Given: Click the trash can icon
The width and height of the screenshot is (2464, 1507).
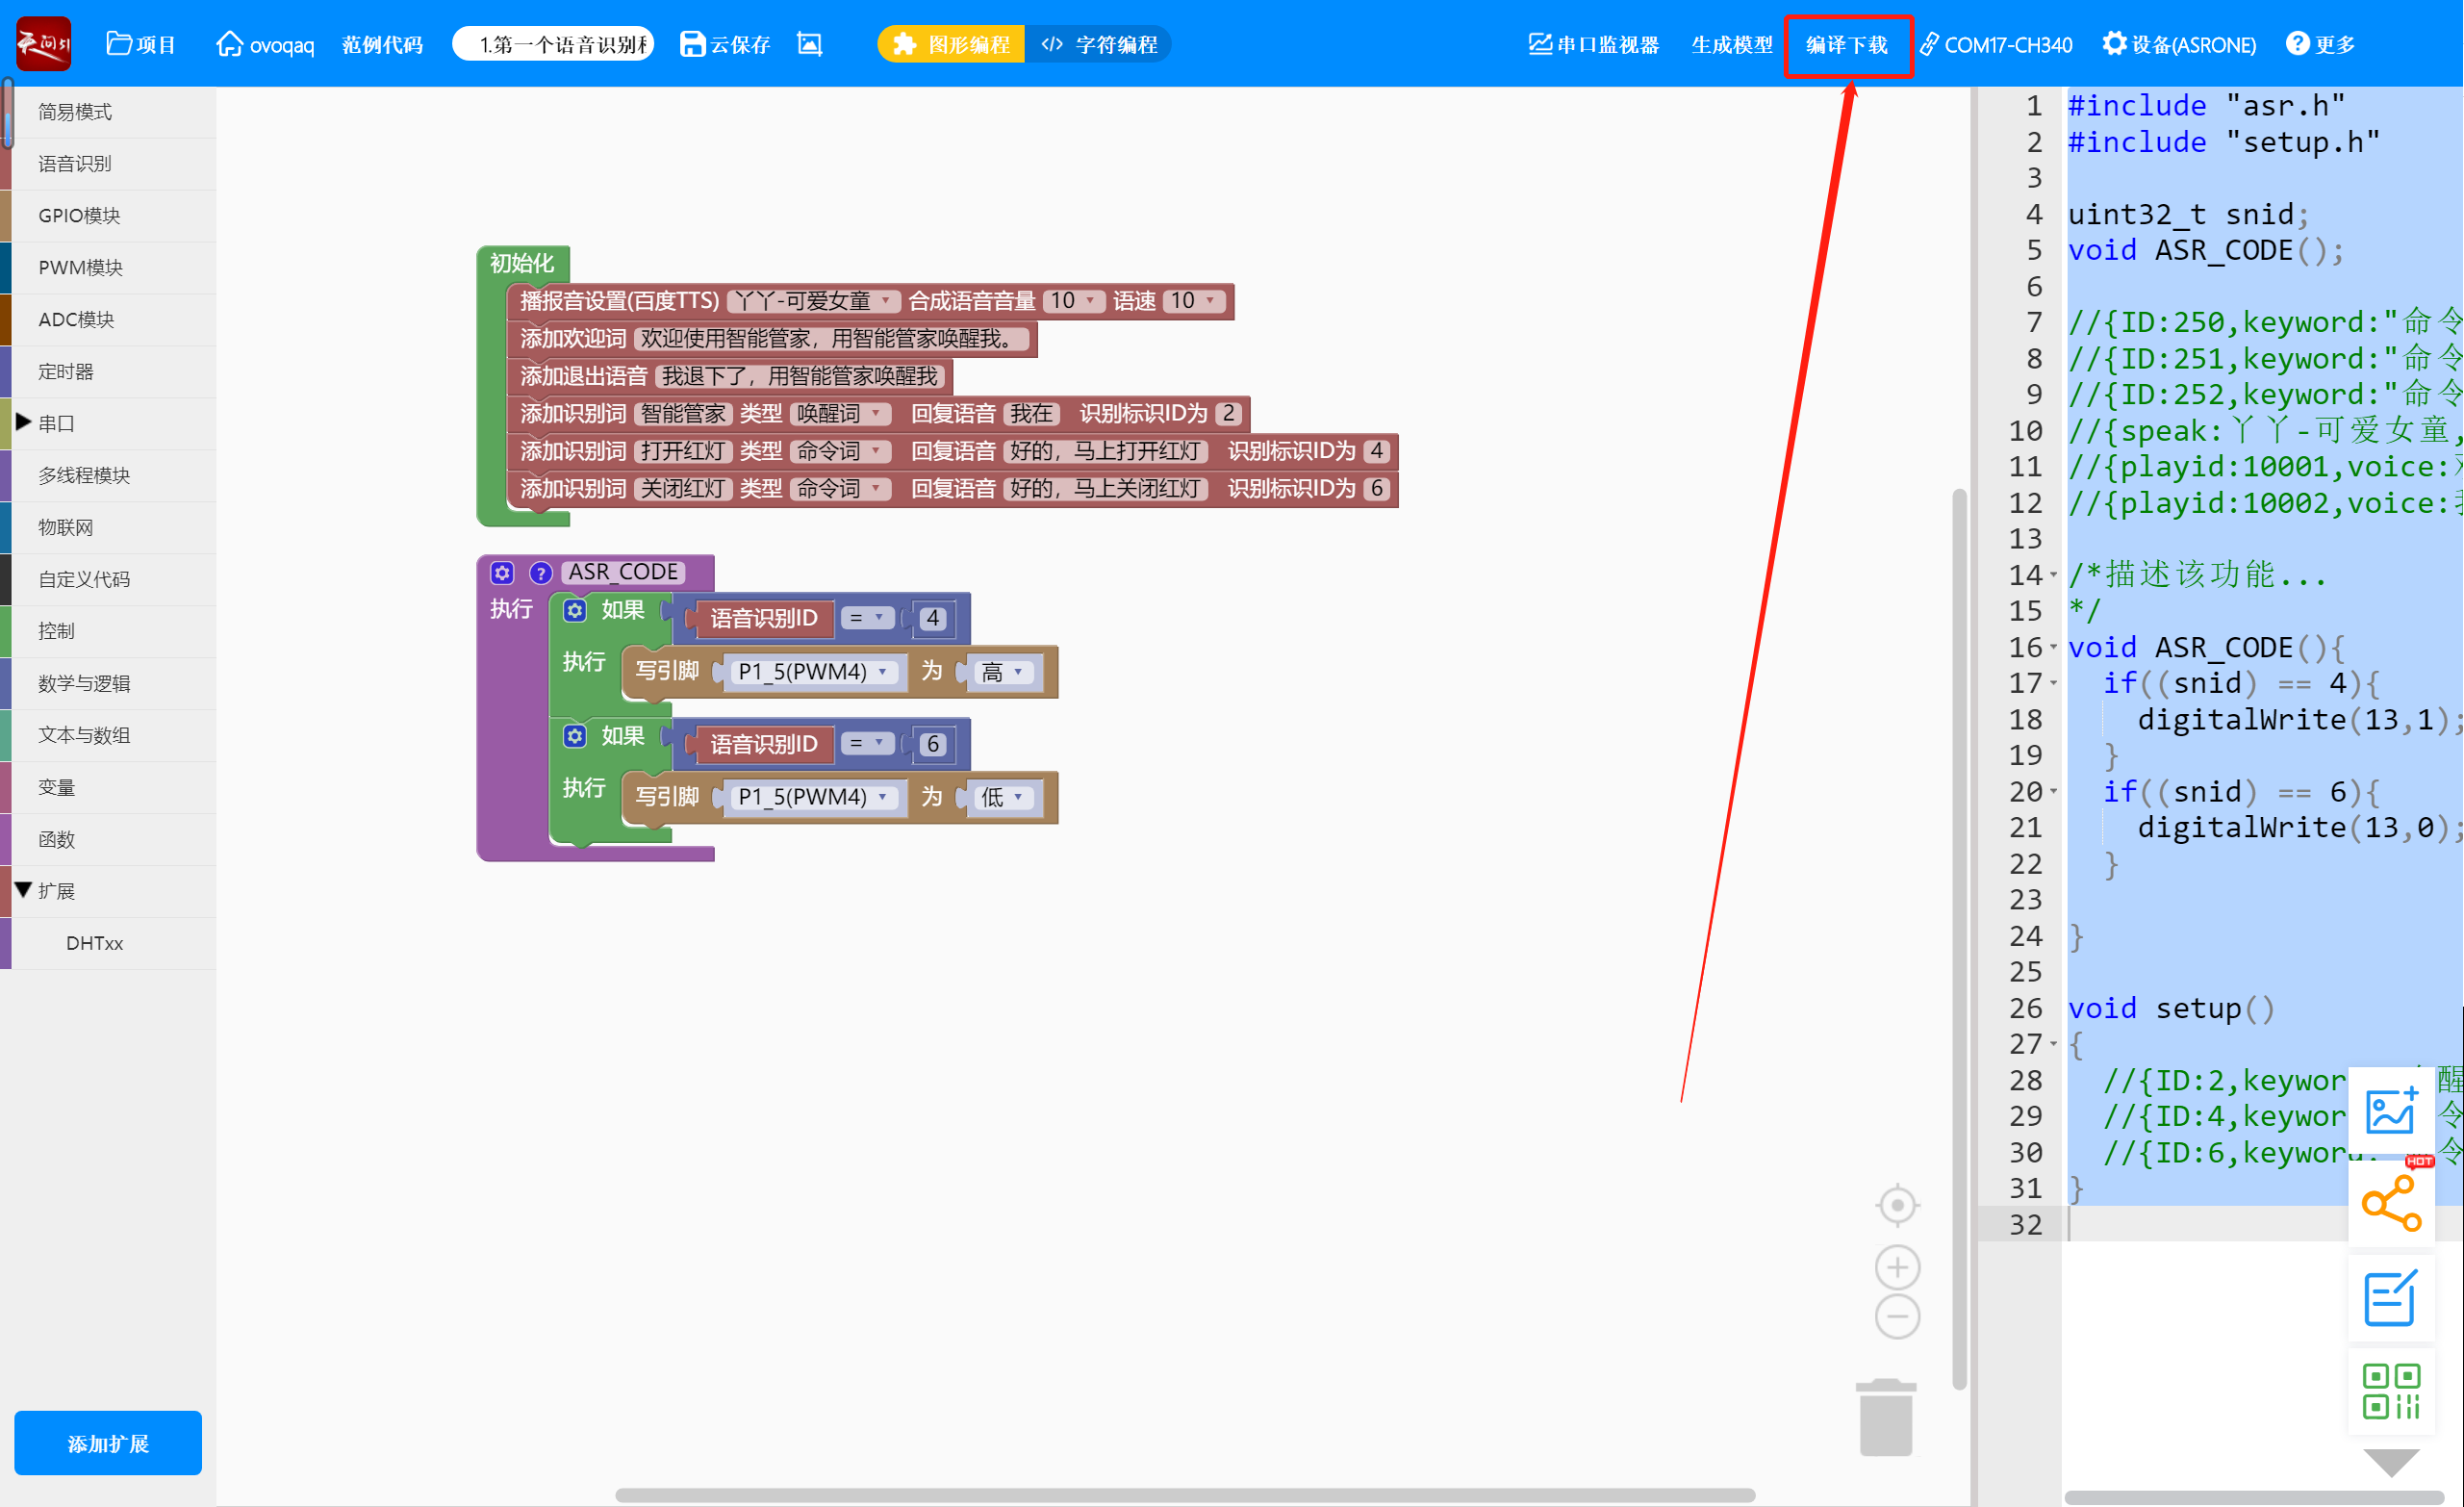Looking at the screenshot, I should (1886, 1416).
